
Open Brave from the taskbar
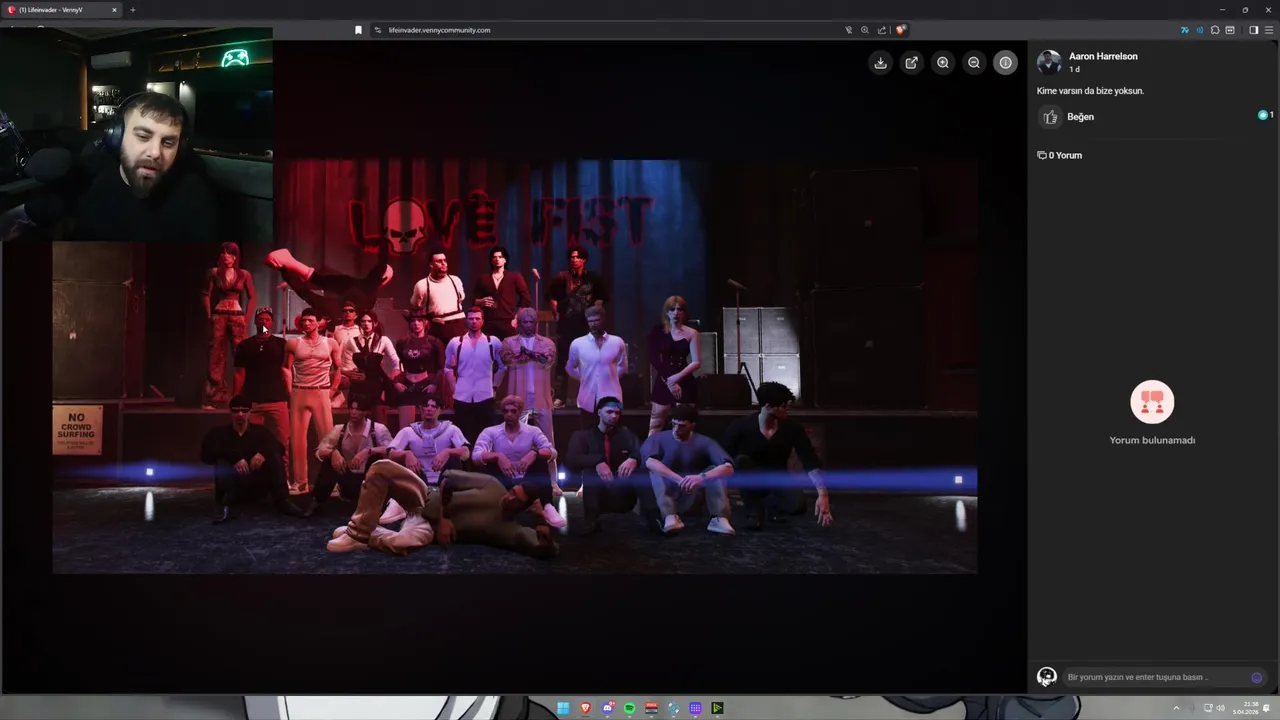click(585, 708)
